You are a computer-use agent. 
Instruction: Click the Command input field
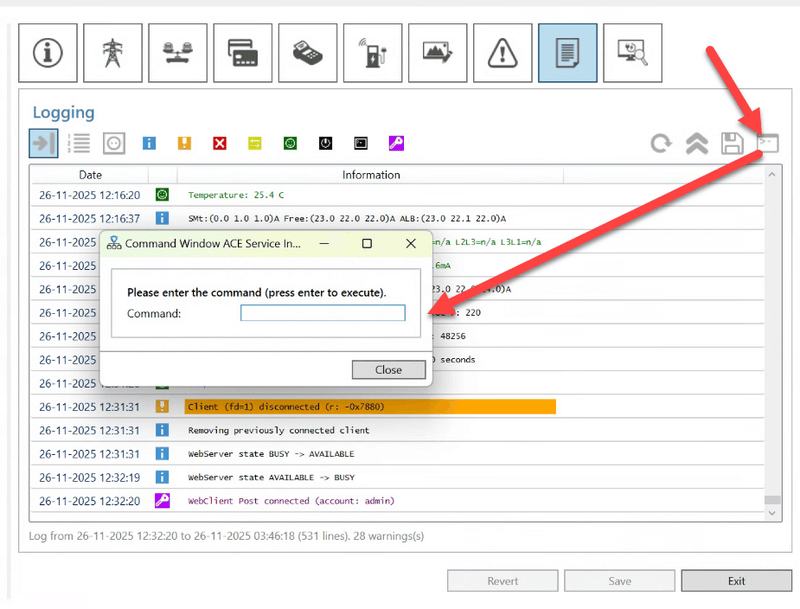pos(323,313)
